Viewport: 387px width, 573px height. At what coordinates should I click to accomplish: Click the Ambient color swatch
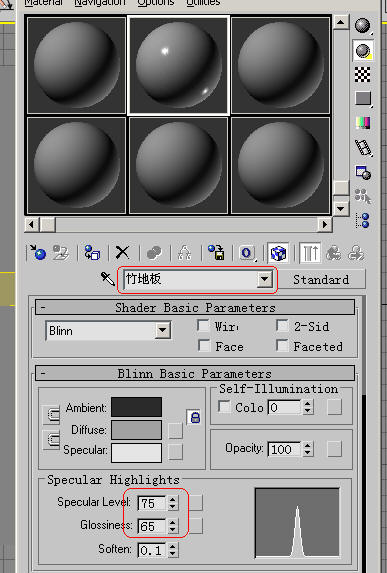click(136, 407)
